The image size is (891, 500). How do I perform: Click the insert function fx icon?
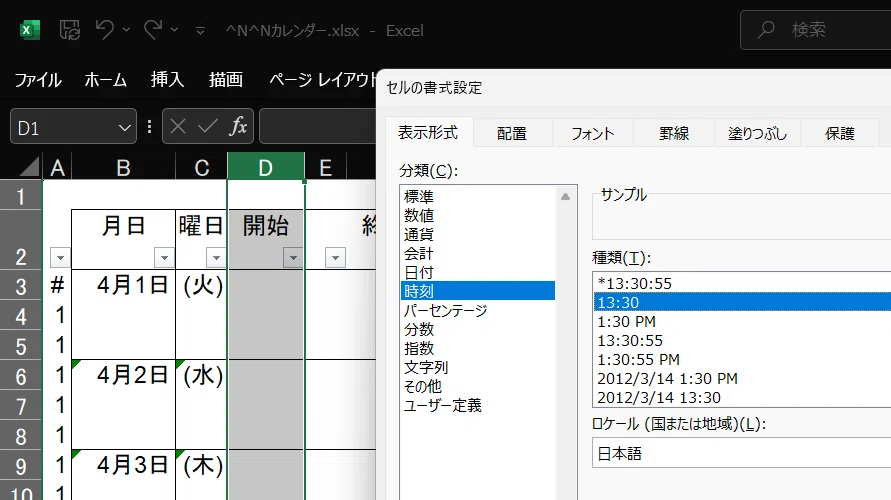click(238, 126)
